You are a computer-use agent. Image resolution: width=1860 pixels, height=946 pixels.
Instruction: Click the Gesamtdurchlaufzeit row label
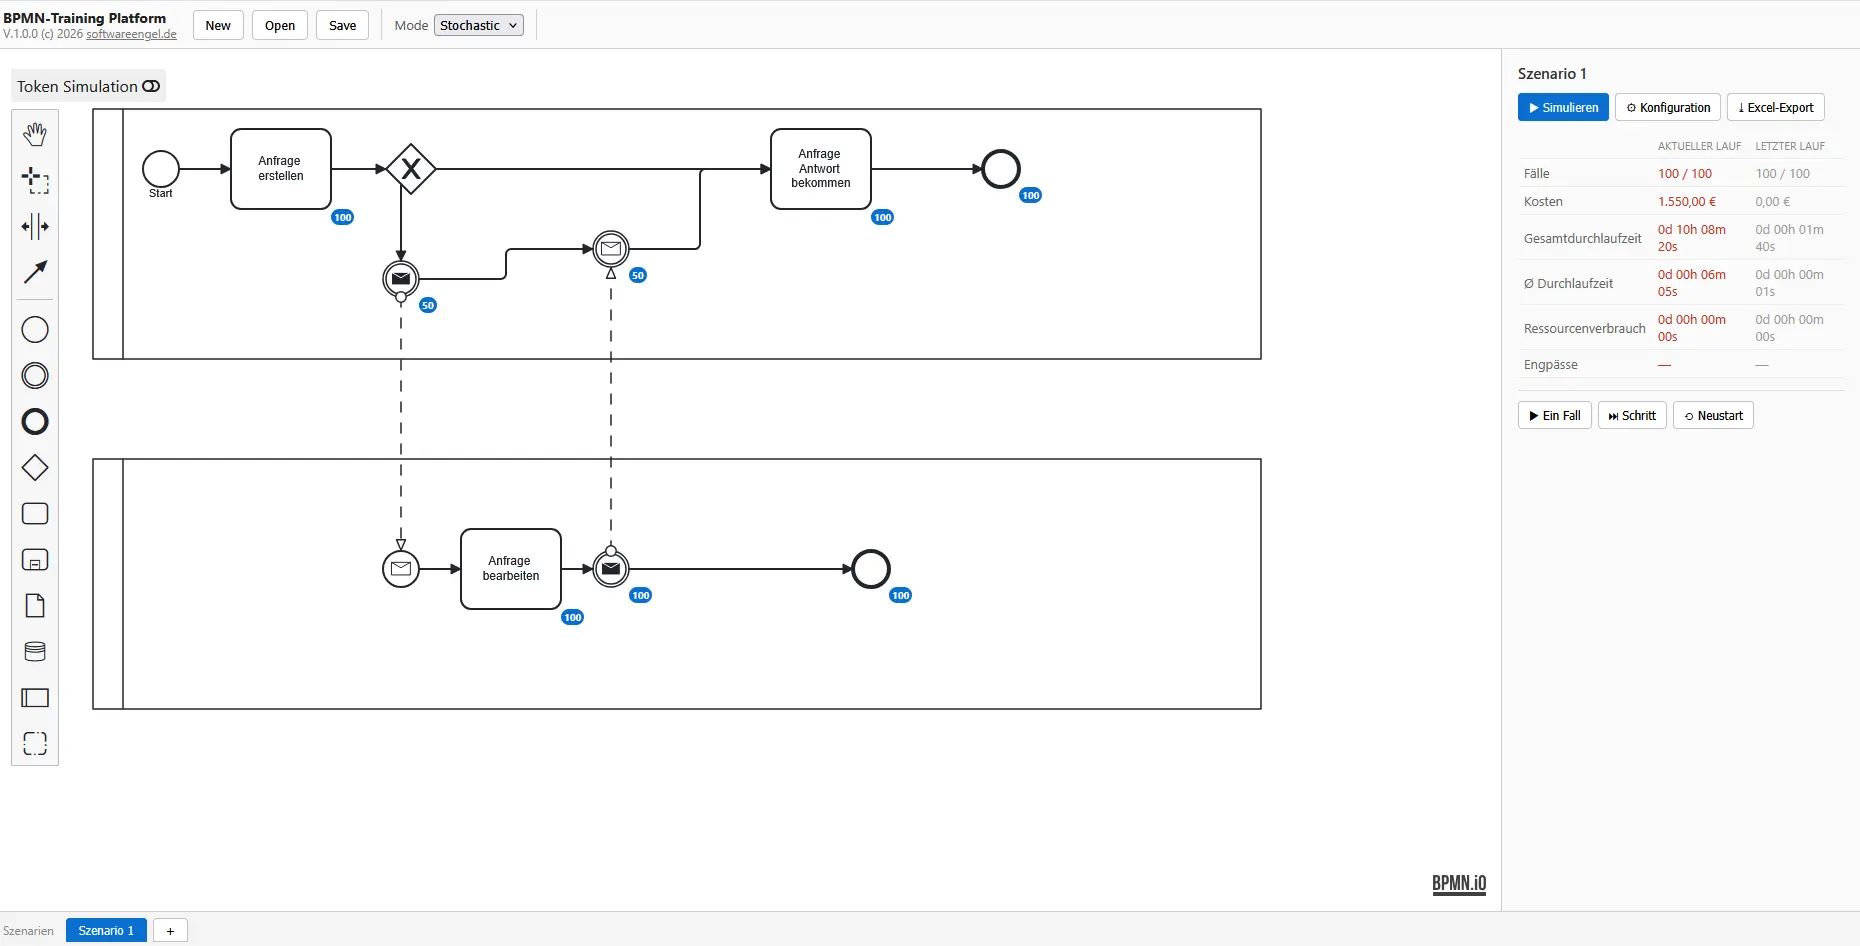[x=1583, y=238]
